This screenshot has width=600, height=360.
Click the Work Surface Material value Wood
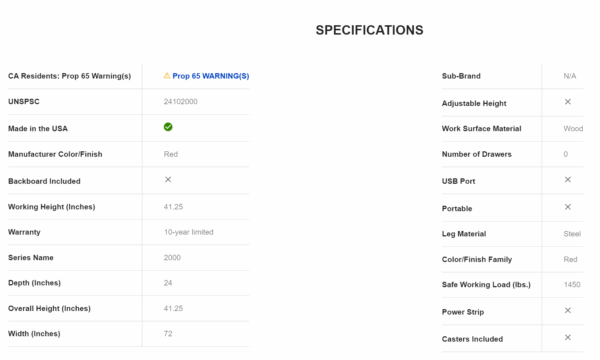click(573, 129)
